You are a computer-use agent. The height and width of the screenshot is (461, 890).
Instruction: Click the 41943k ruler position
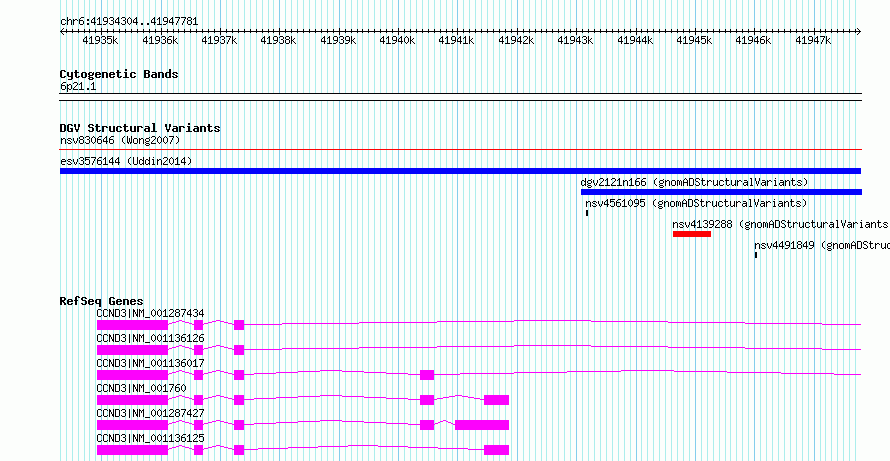pyautogui.click(x=576, y=40)
